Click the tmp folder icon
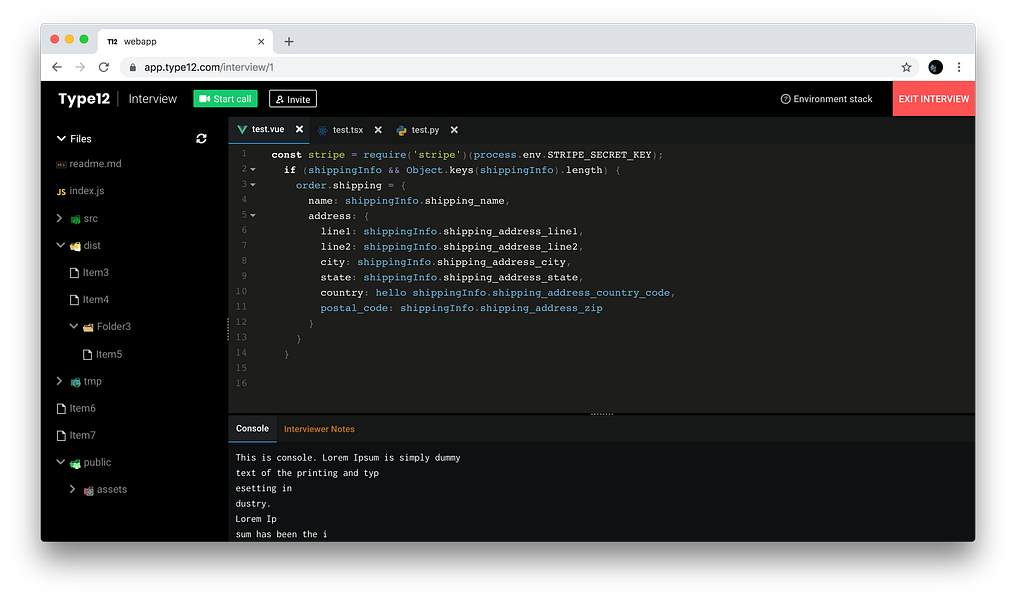 pyautogui.click(x=76, y=382)
